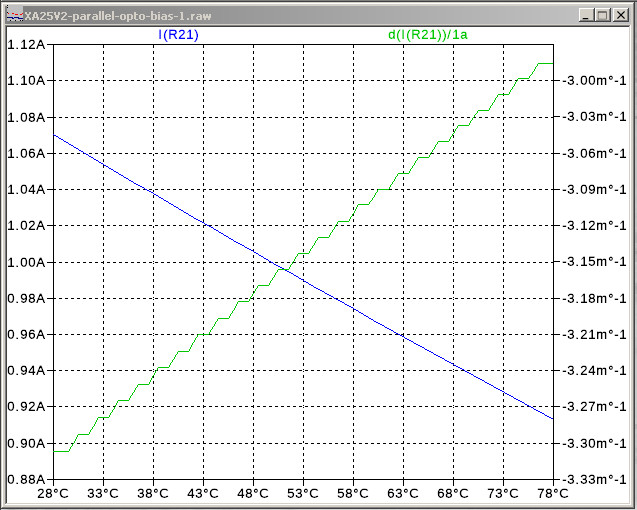This screenshot has height=510, width=637.
Task: Click left axis label 0.88A
Action: point(26,479)
